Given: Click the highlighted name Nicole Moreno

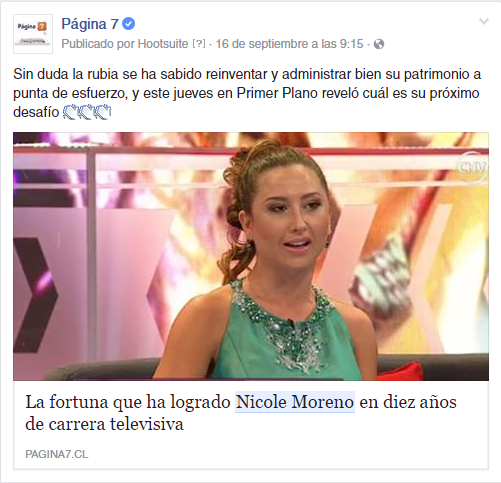Looking at the screenshot, I should pyautogui.click(x=295, y=402).
